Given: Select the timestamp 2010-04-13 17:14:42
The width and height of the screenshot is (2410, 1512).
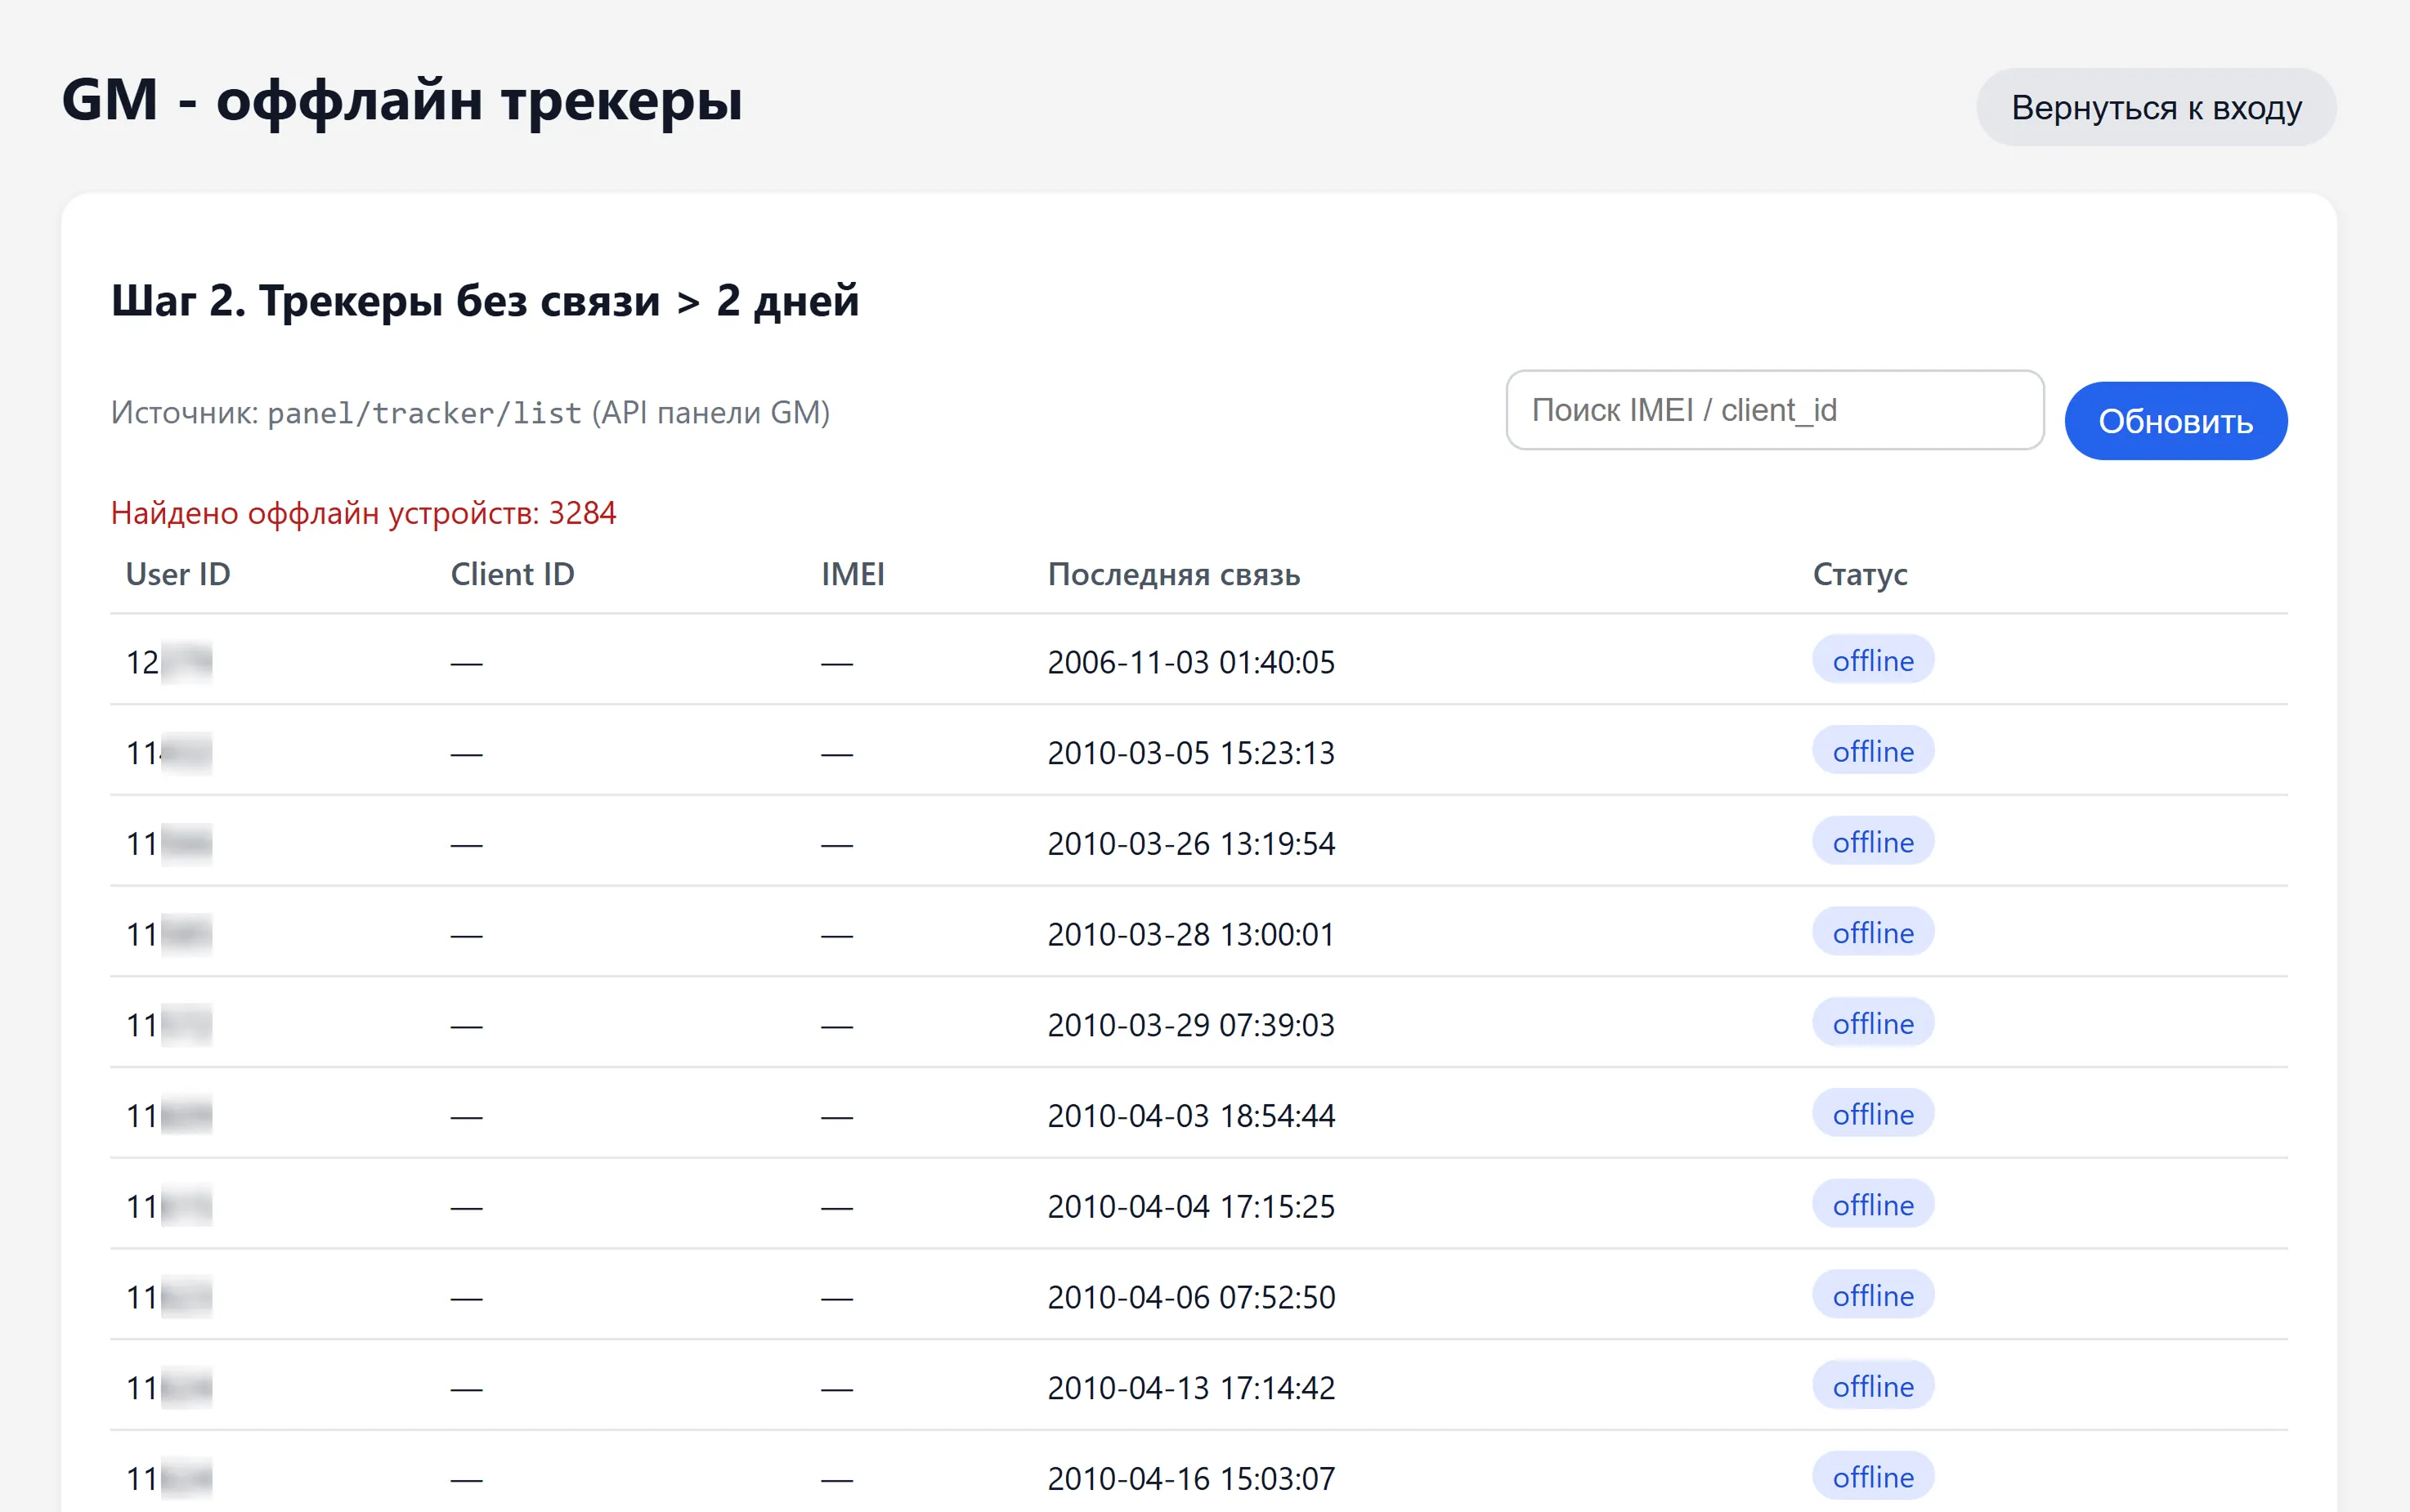Looking at the screenshot, I should (1191, 1388).
